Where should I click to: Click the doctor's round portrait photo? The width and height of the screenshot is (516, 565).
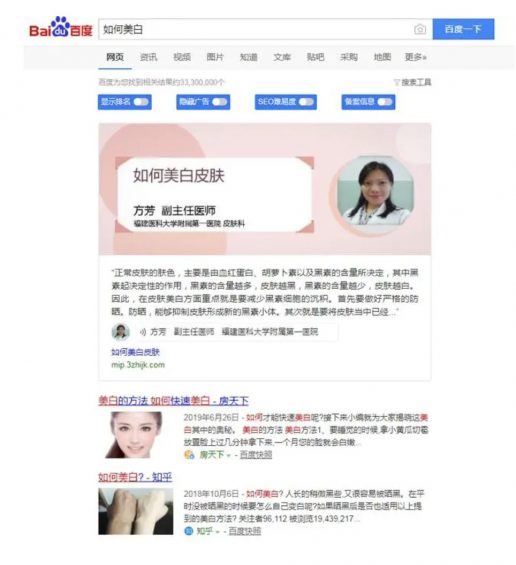(375, 191)
